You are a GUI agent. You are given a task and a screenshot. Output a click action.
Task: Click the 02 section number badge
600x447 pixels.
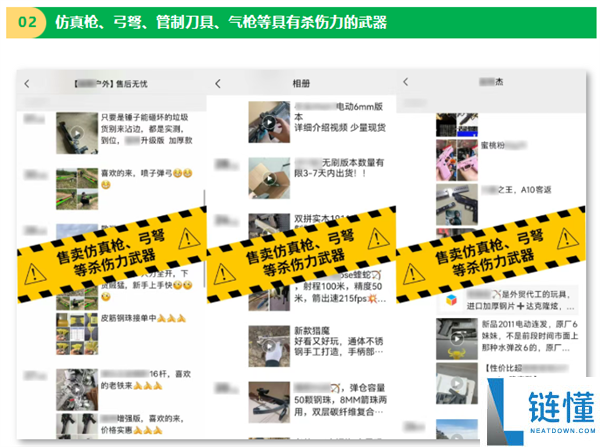[x=28, y=22]
